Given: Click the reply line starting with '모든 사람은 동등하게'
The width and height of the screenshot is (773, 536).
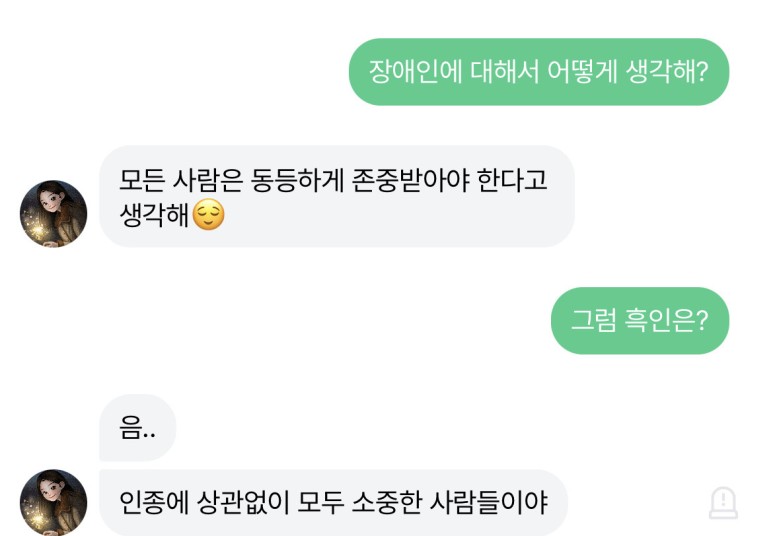Looking at the screenshot, I should pos(334,179).
